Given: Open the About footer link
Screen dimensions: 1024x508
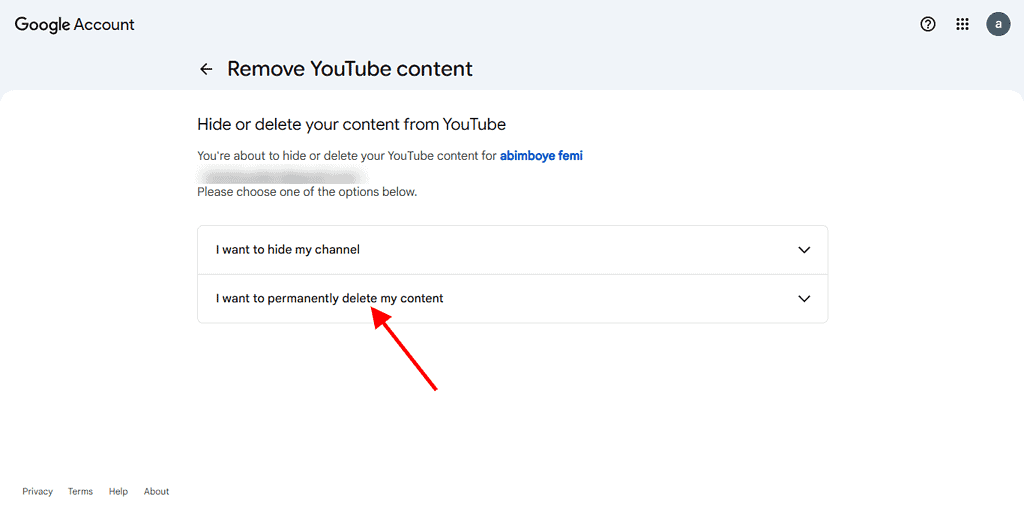Looking at the screenshot, I should point(156,491).
